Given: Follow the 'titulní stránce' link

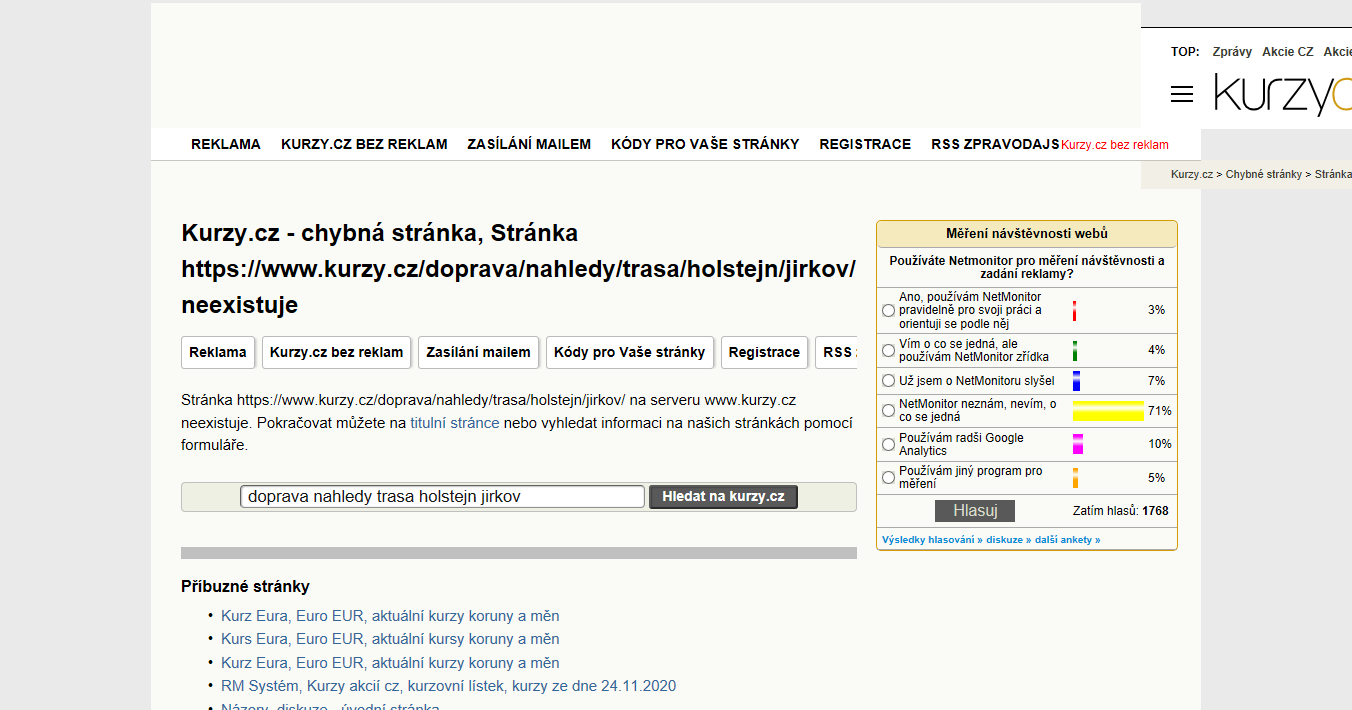Looking at the screenshot, I should point(454,423).
